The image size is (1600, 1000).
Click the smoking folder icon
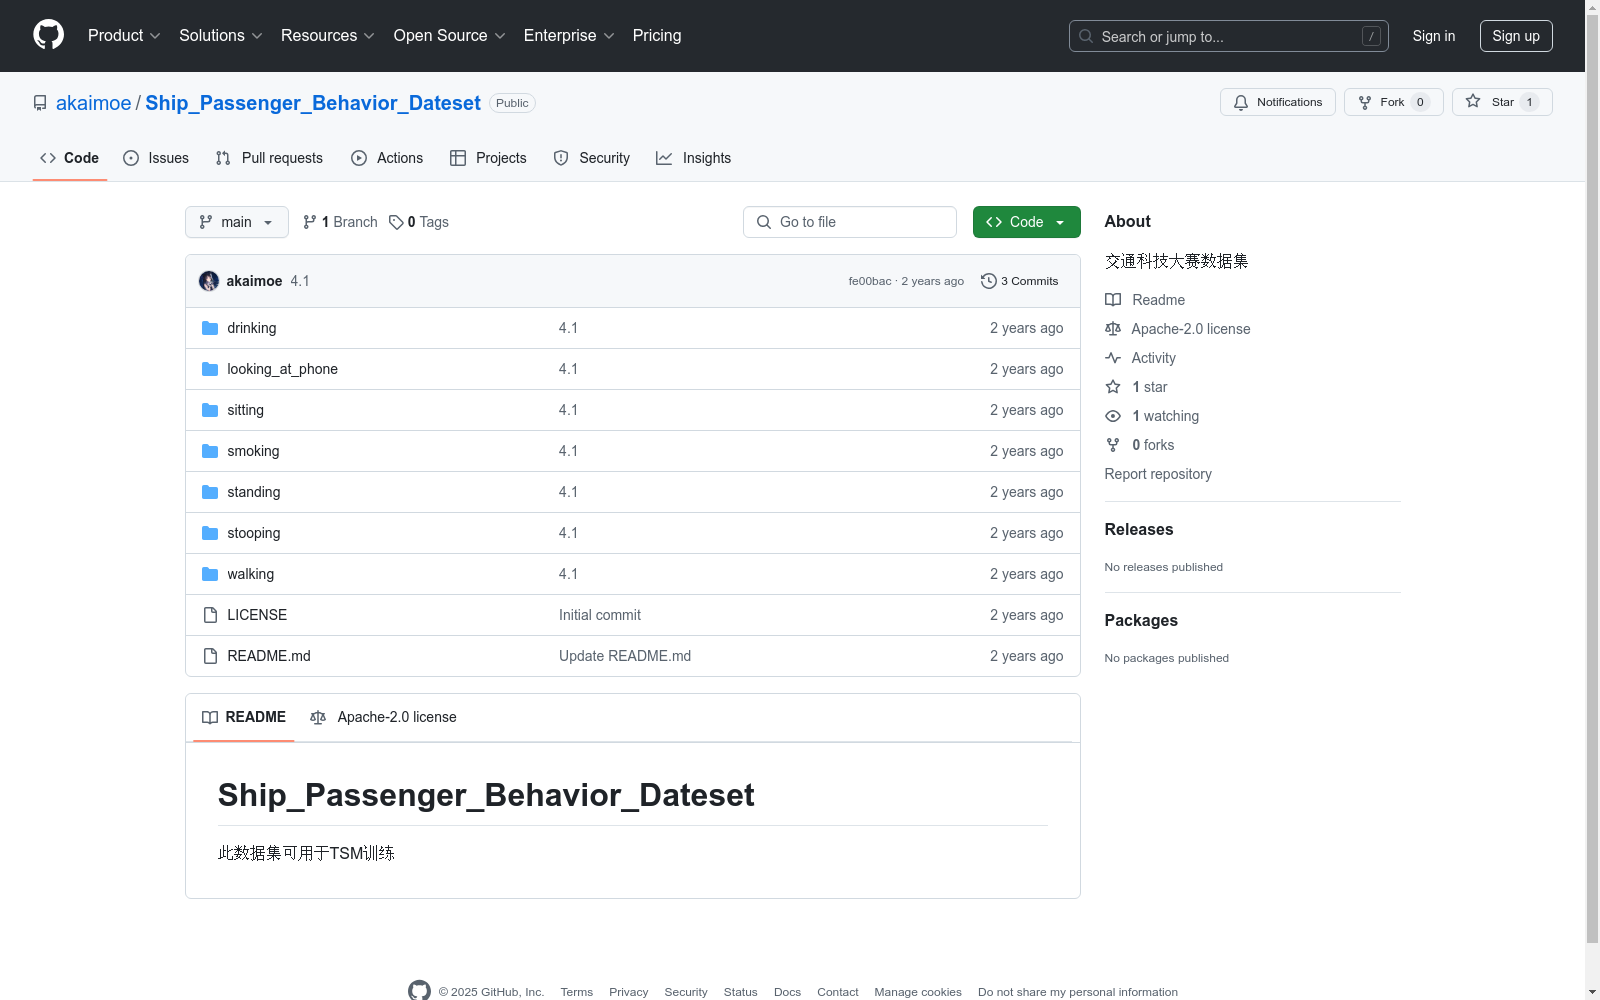(210, 451)
